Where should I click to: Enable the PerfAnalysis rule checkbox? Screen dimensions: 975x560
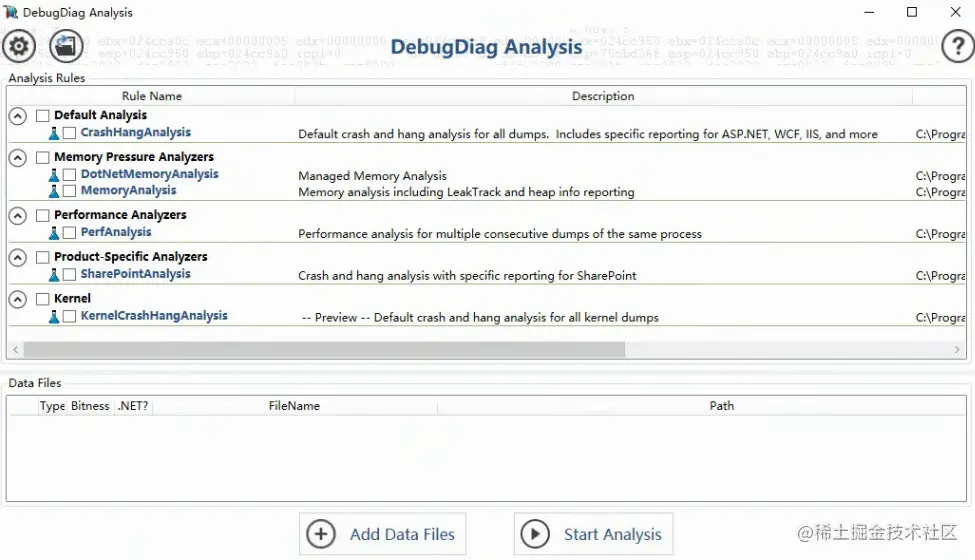[70, 232]
